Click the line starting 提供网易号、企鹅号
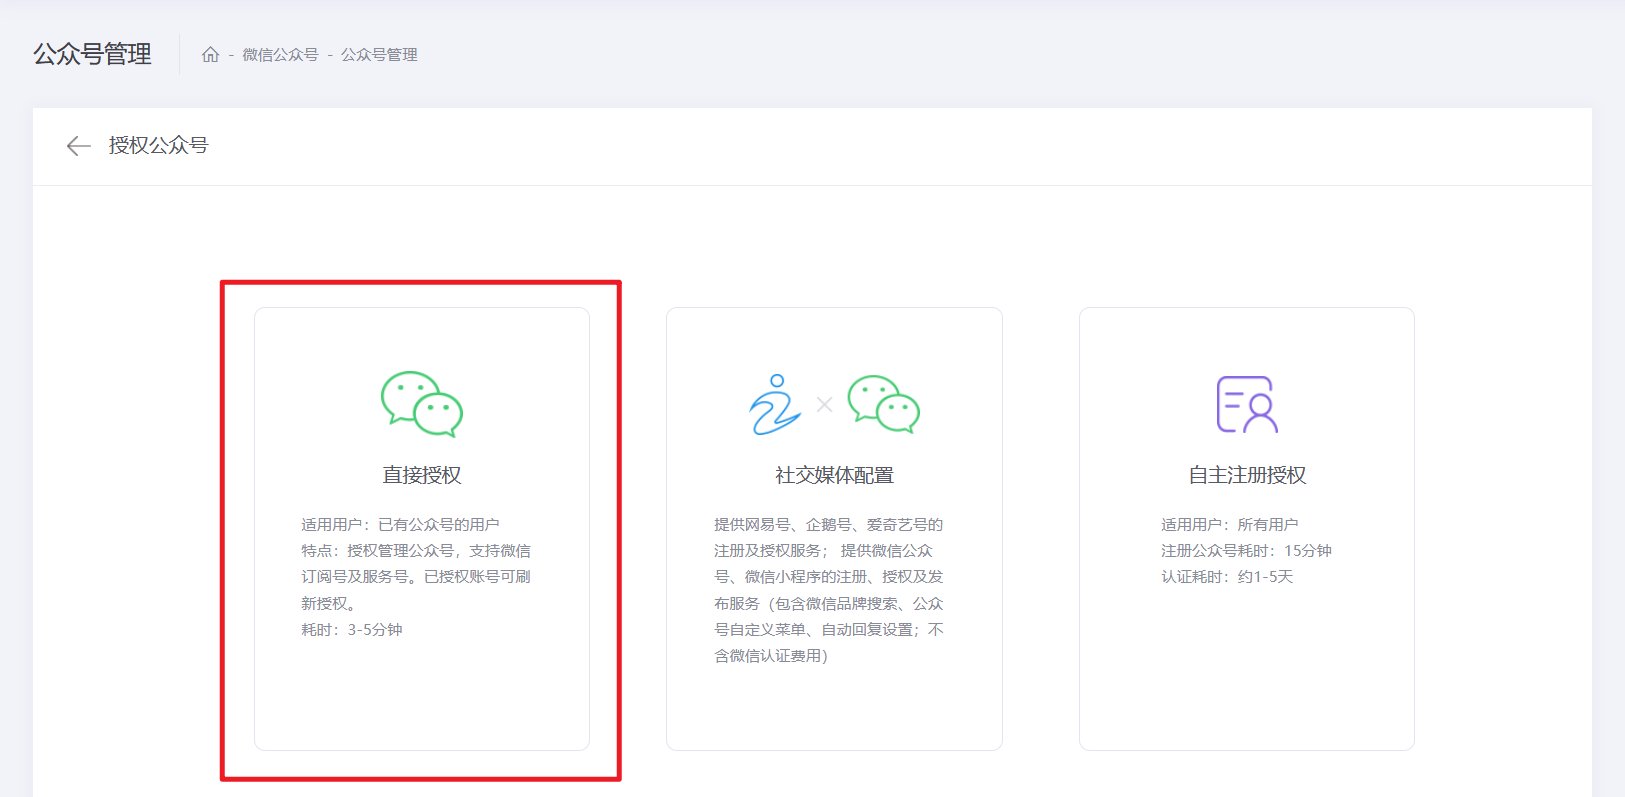The width and height of the screenshot is (1625, 797). pyautogui.click(x=828, y=524)
